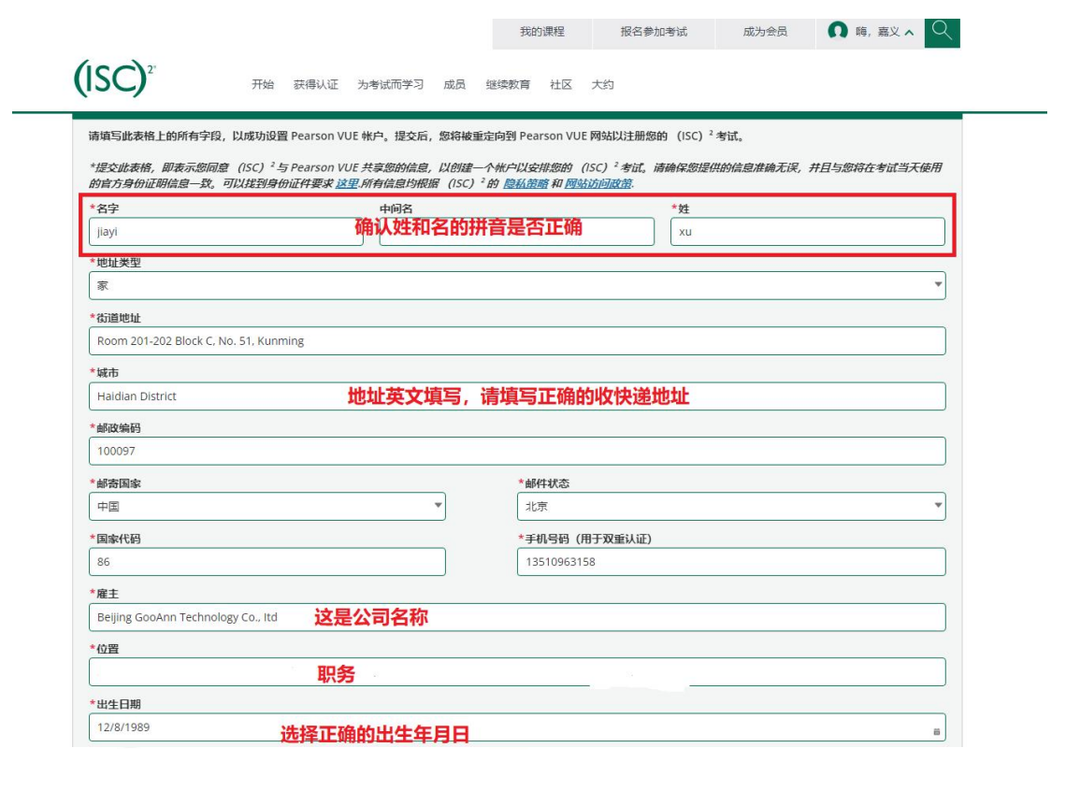
Task: Open the 邮件状态 dropdown showing 北京
Action: coord(731,506)
